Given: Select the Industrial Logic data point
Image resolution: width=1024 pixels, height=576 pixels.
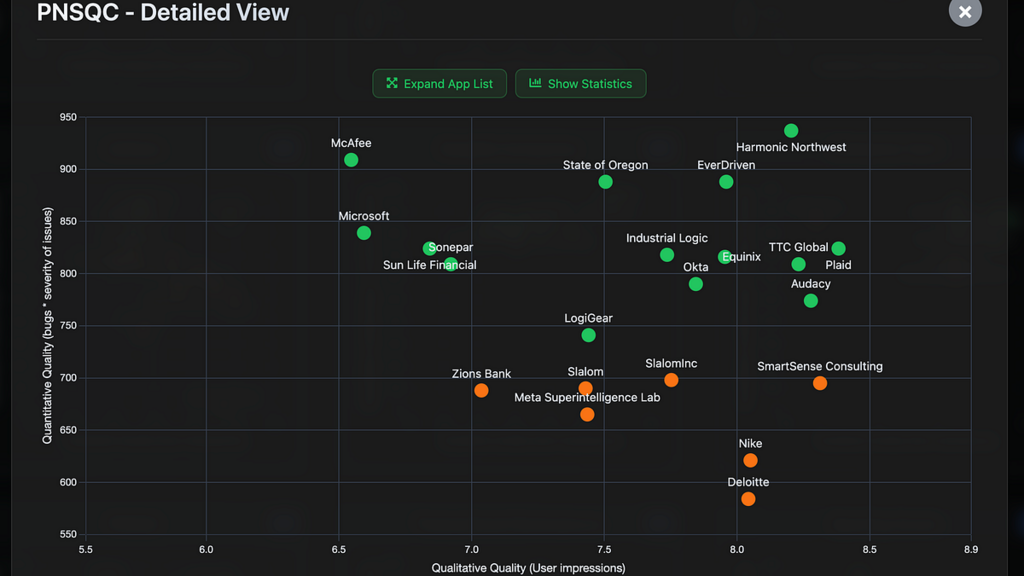Looking at the screenshot, I should [x=667, y=255].
